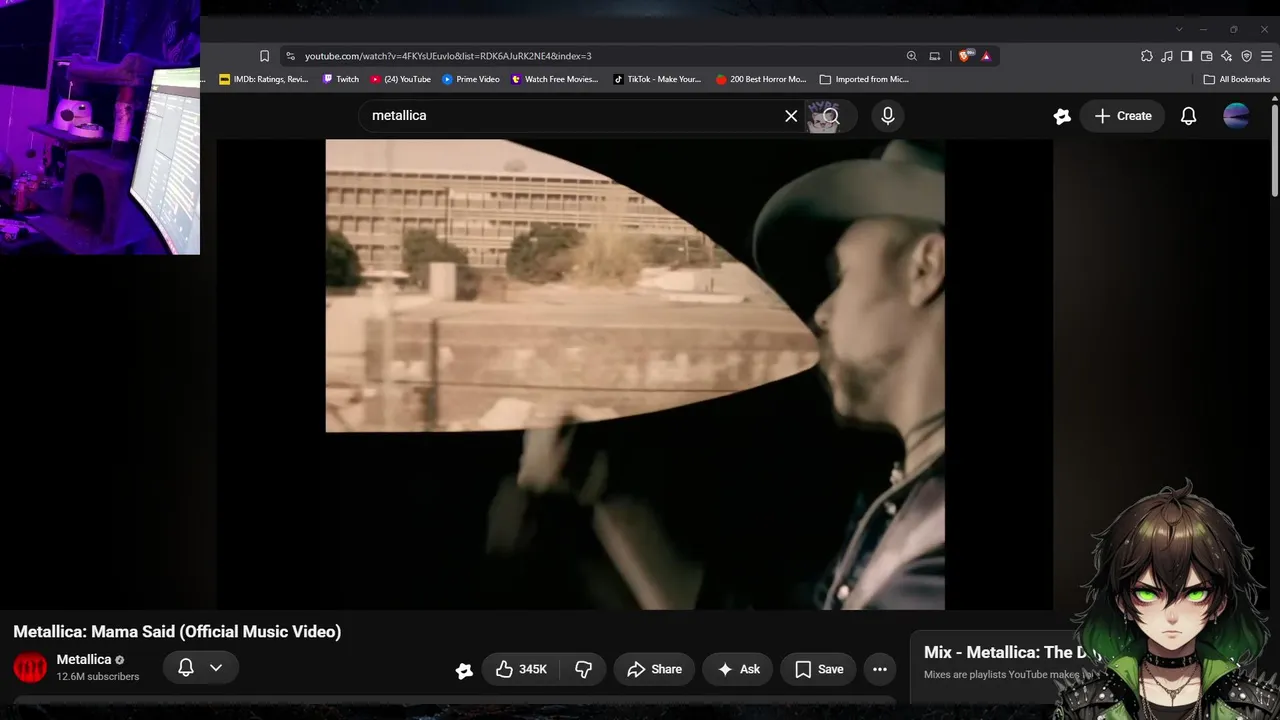Open the browser main hamburger menu

click(x=1267, y=56)
